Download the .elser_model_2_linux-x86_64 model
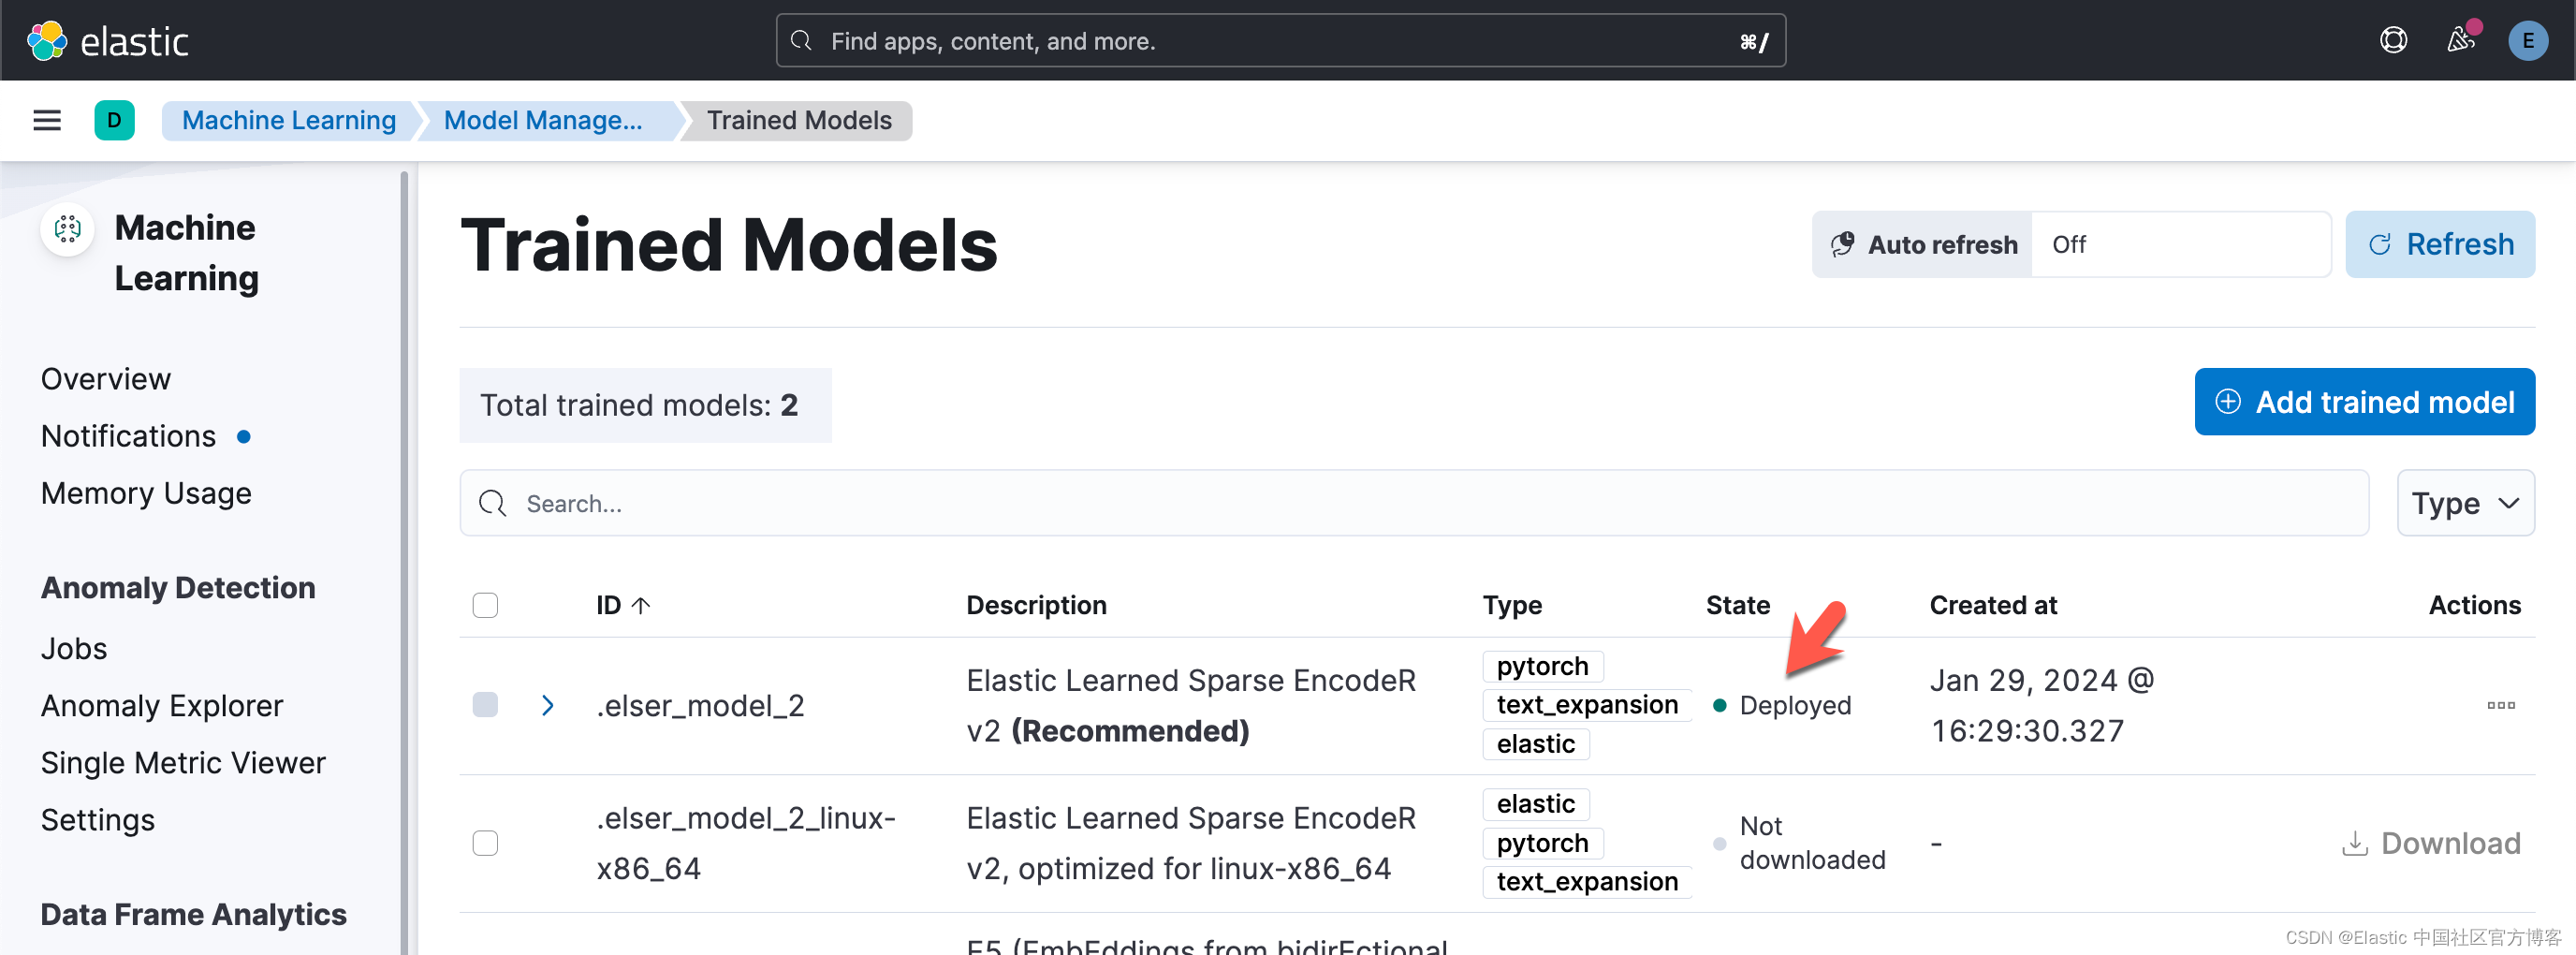Viewport: 2576px width, 955px height. click(x=2432, y=843)
